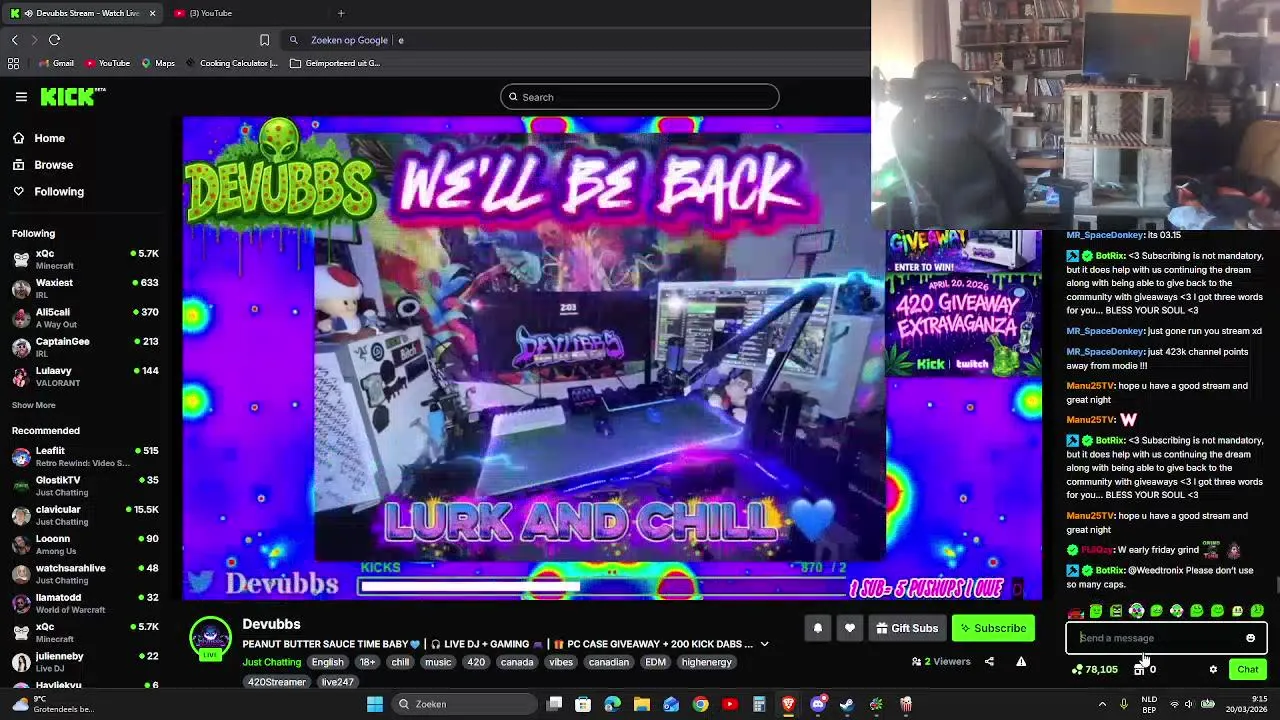Open Looonn Among Us channel
This screenshot has height=720, width=1280.
pos(85,544)
